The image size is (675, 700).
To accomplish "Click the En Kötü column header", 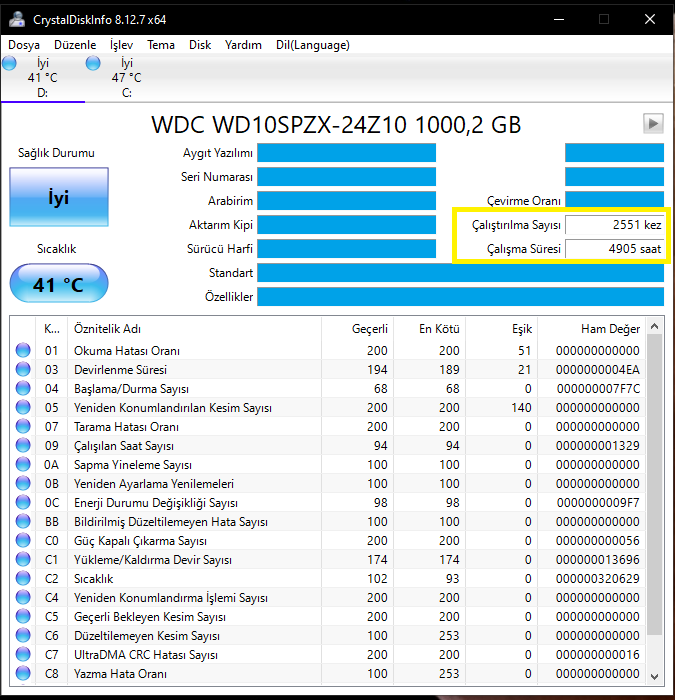I will (429, 329).
